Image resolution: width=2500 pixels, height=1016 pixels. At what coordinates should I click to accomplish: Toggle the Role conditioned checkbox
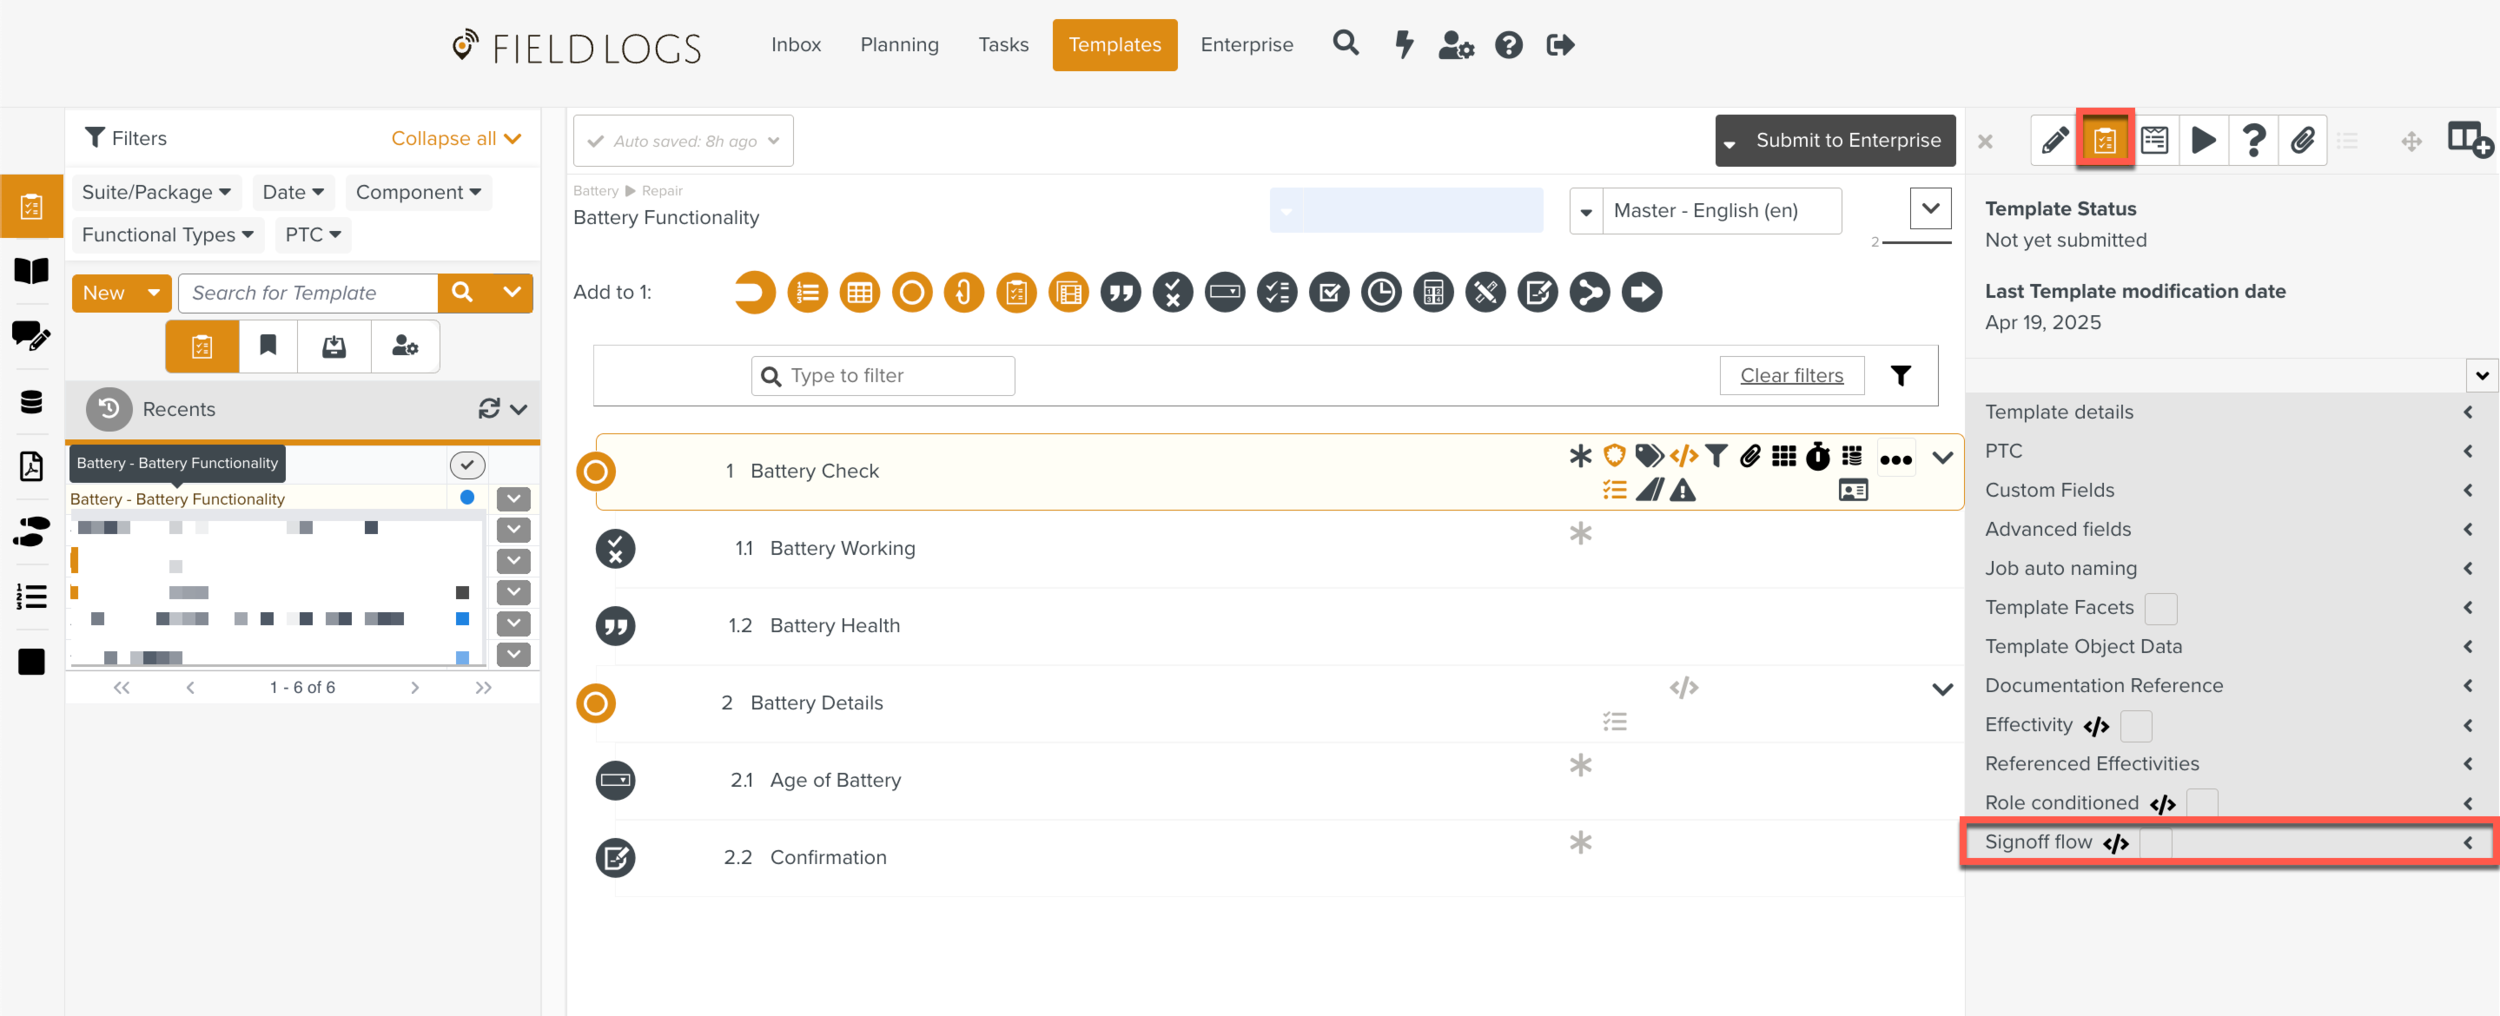click(2201, 803)
